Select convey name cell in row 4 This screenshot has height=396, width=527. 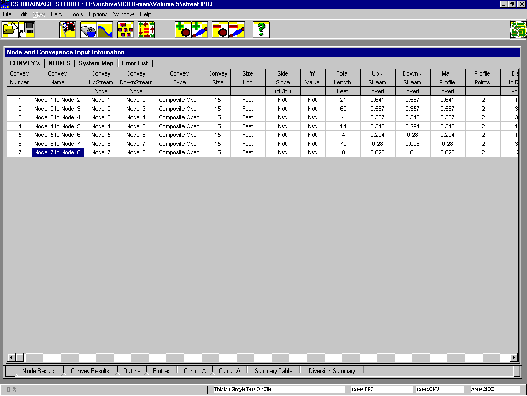[58, 126]
